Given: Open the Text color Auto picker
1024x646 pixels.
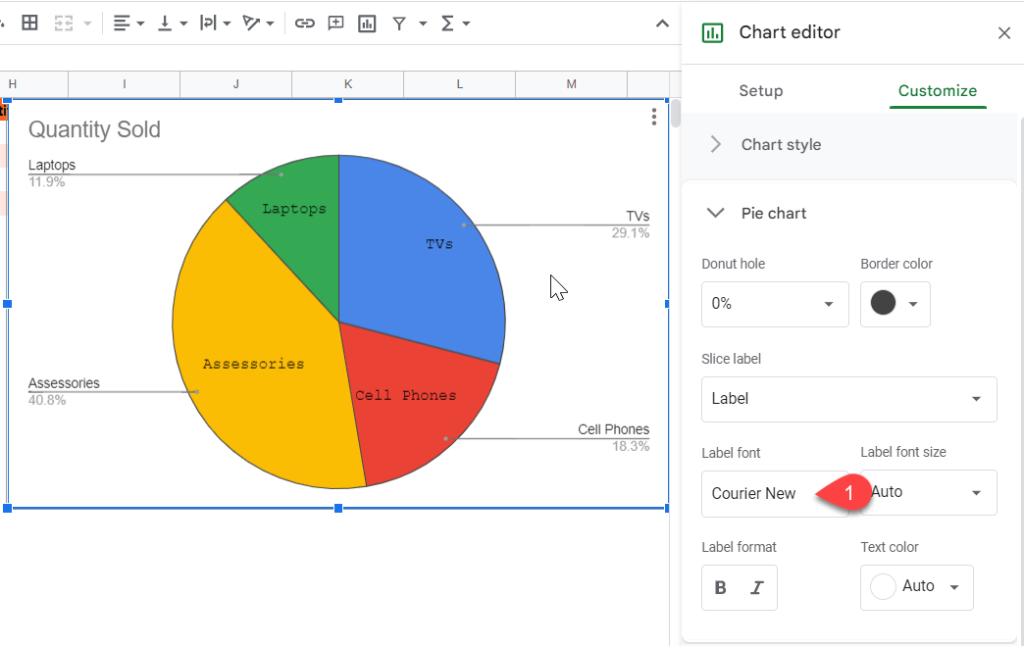Looking at the screenshot, I should (916, 587).
